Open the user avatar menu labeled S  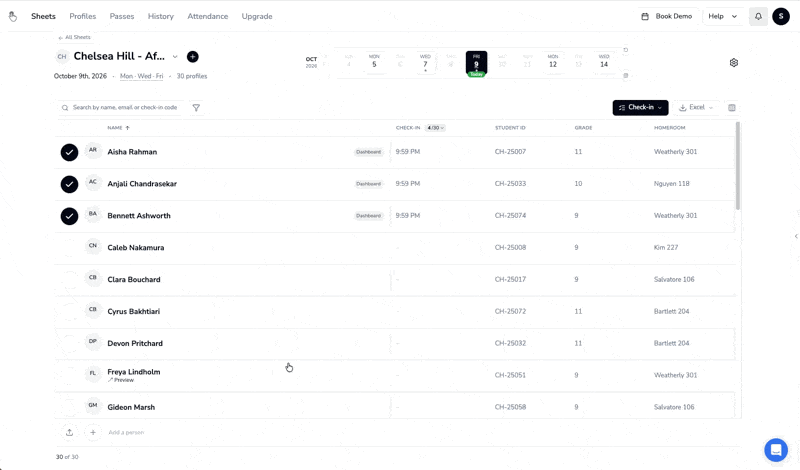(x=781, y=16)
